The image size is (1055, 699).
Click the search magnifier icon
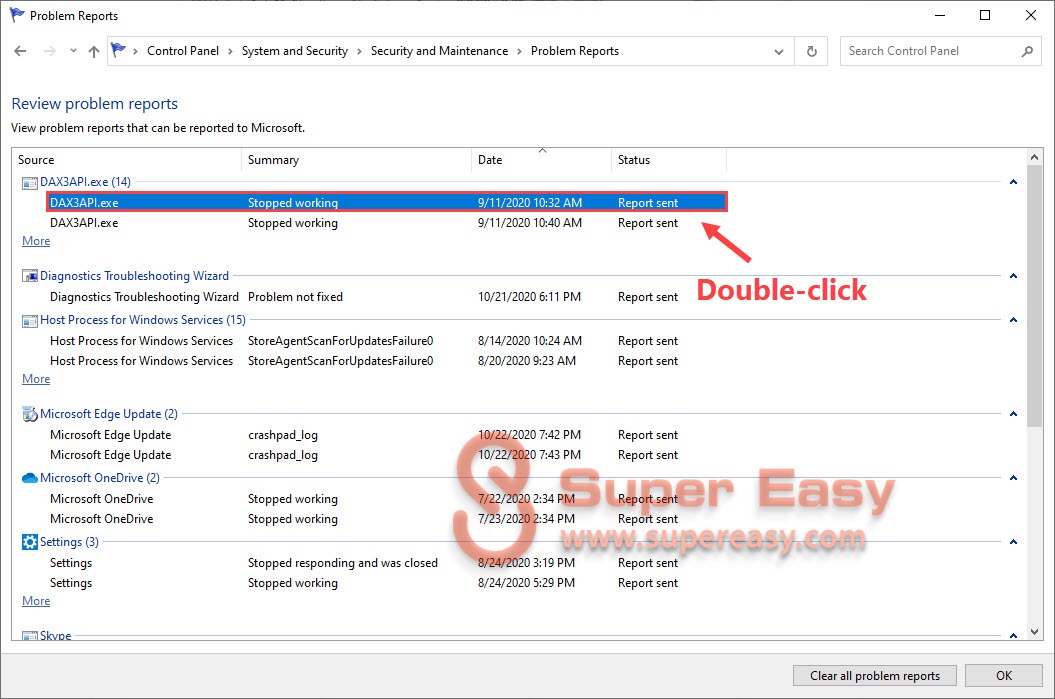point(1027,51)
